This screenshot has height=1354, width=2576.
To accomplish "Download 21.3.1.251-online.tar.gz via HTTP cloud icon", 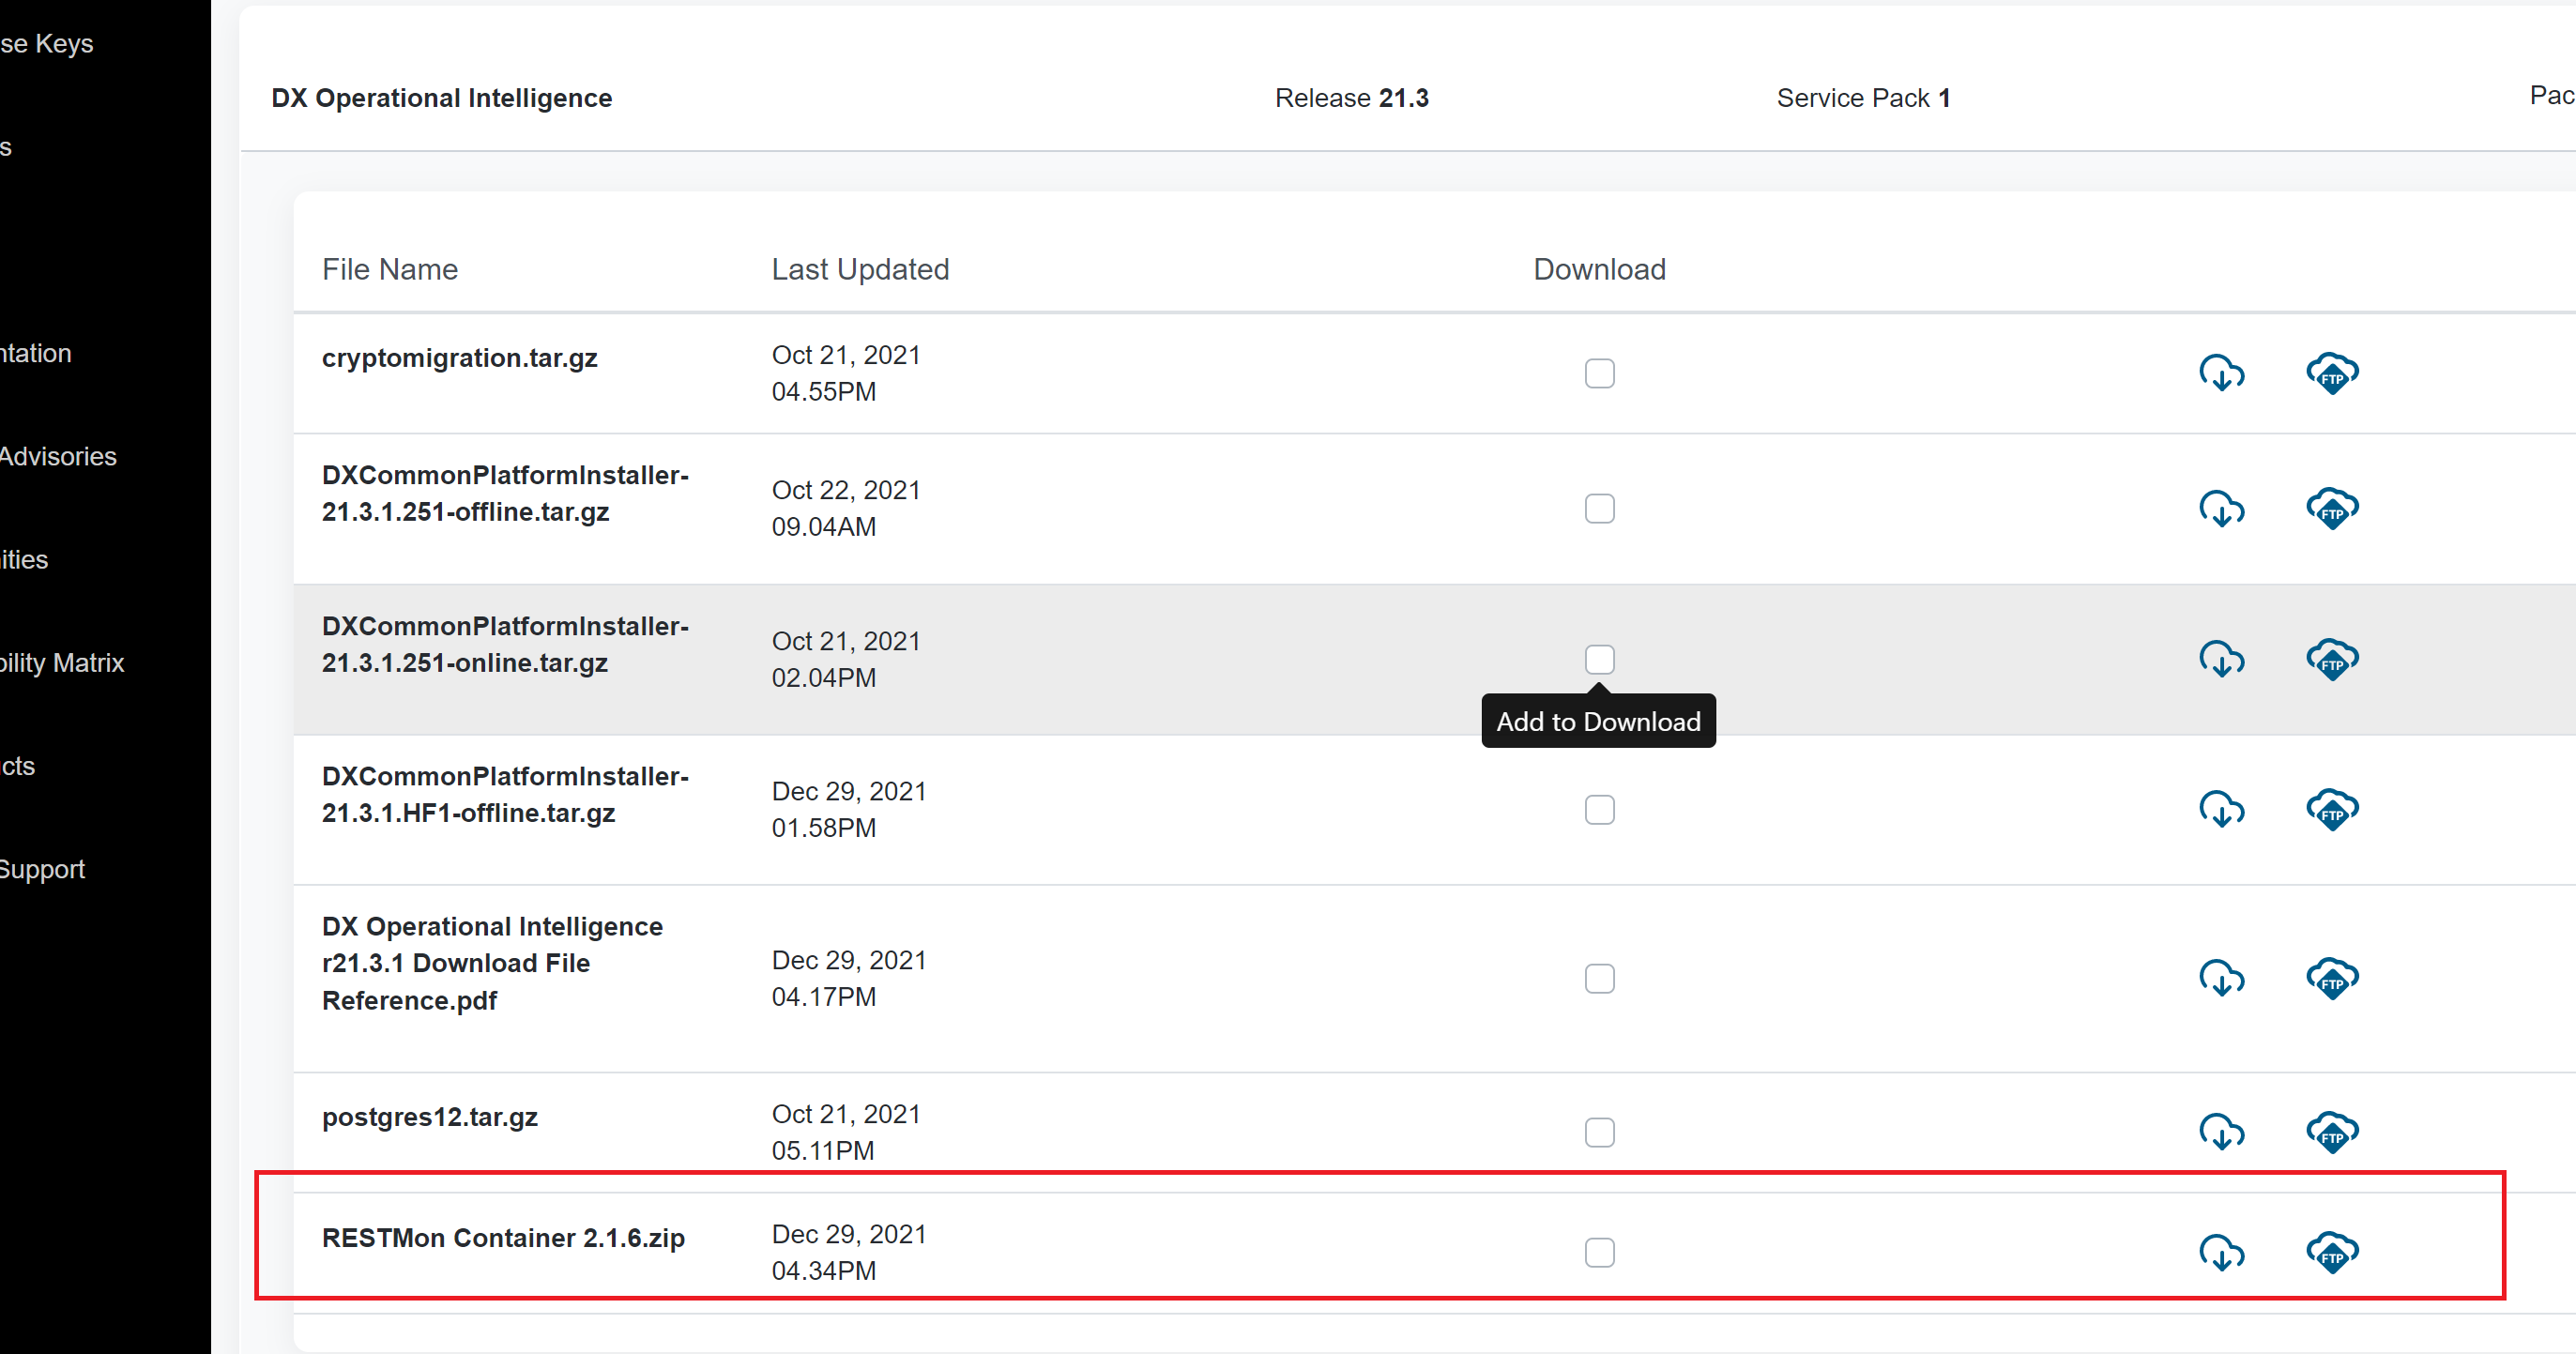I will 2221,659.
